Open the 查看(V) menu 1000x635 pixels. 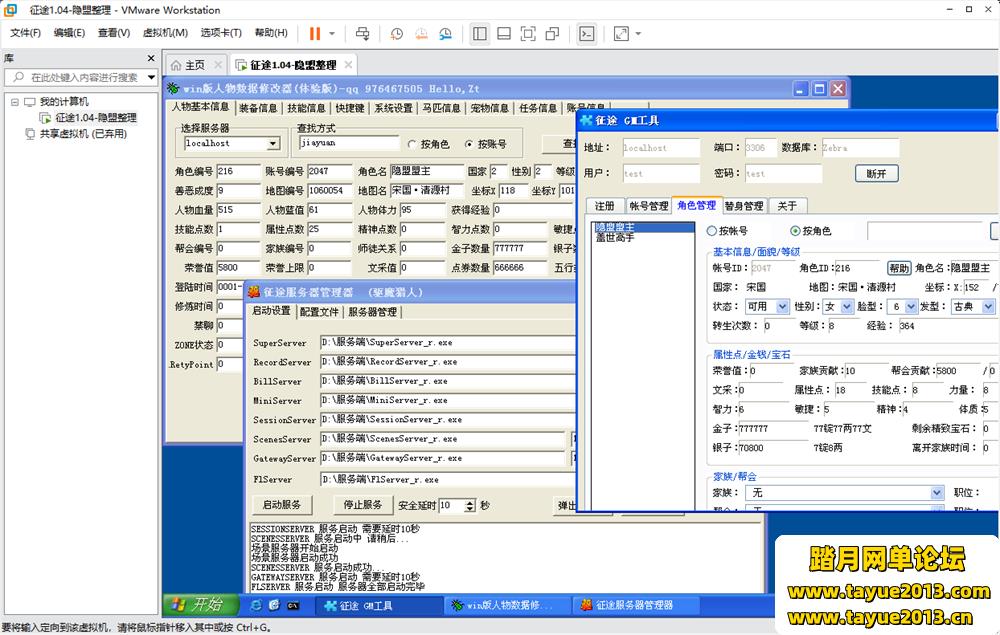tap(114, 33)
